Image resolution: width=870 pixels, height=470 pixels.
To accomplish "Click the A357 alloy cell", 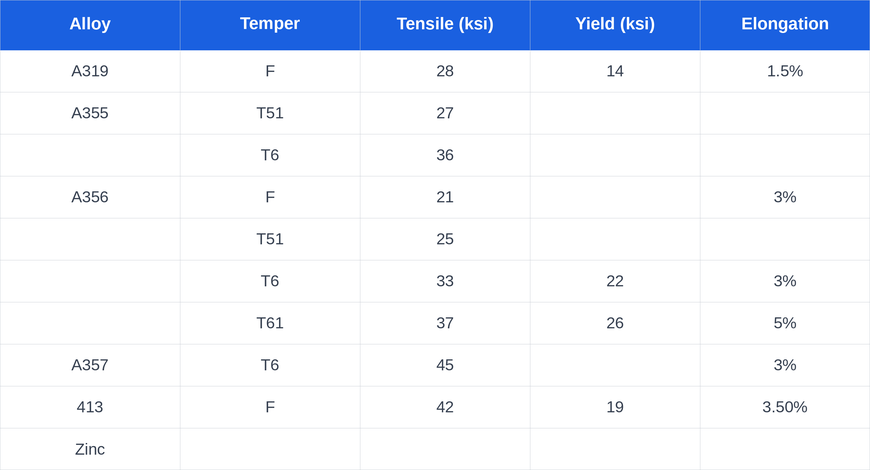I will coord(90,365).
